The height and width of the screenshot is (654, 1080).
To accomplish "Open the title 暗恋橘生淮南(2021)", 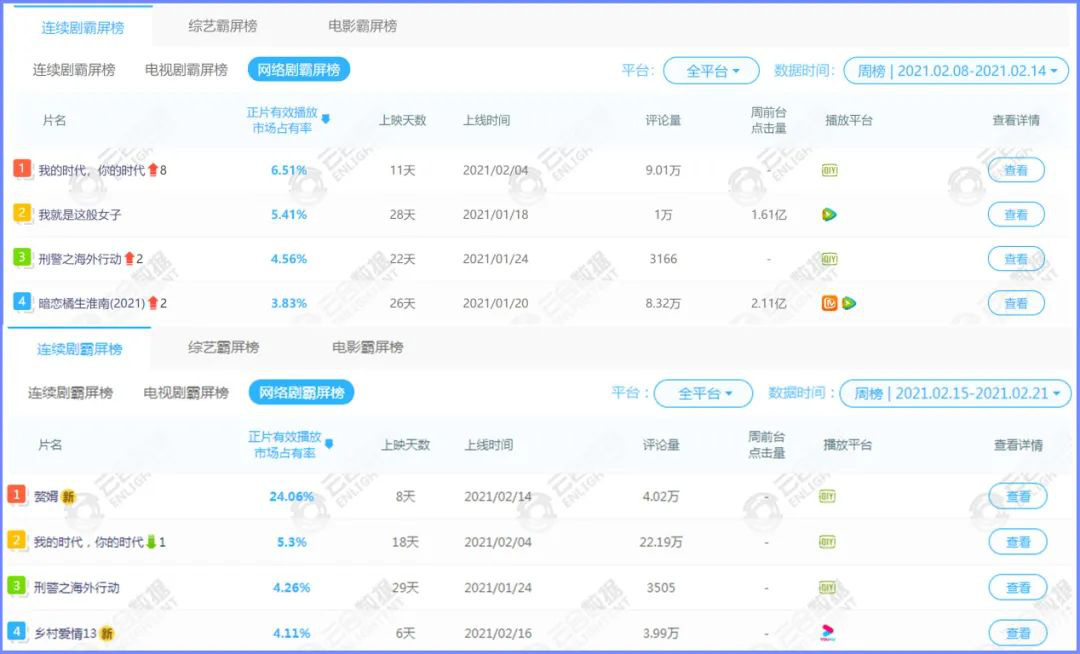I will 92,303.
